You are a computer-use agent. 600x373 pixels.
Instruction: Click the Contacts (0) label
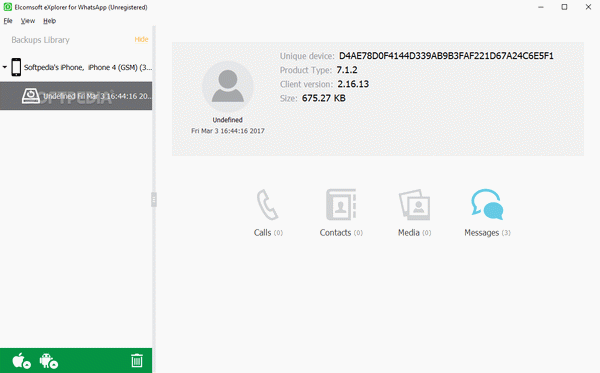click(x=341, y=233)
